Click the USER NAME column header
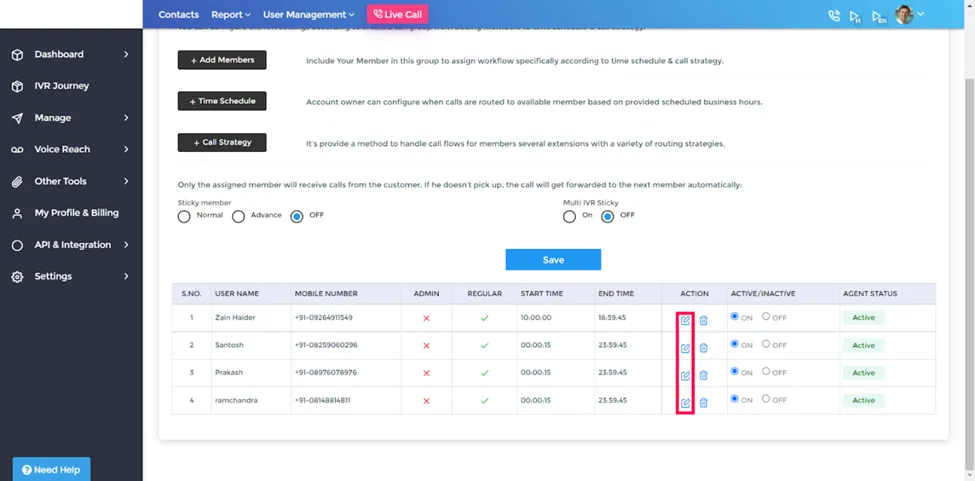The image size is (975, 481). [237, 294]
